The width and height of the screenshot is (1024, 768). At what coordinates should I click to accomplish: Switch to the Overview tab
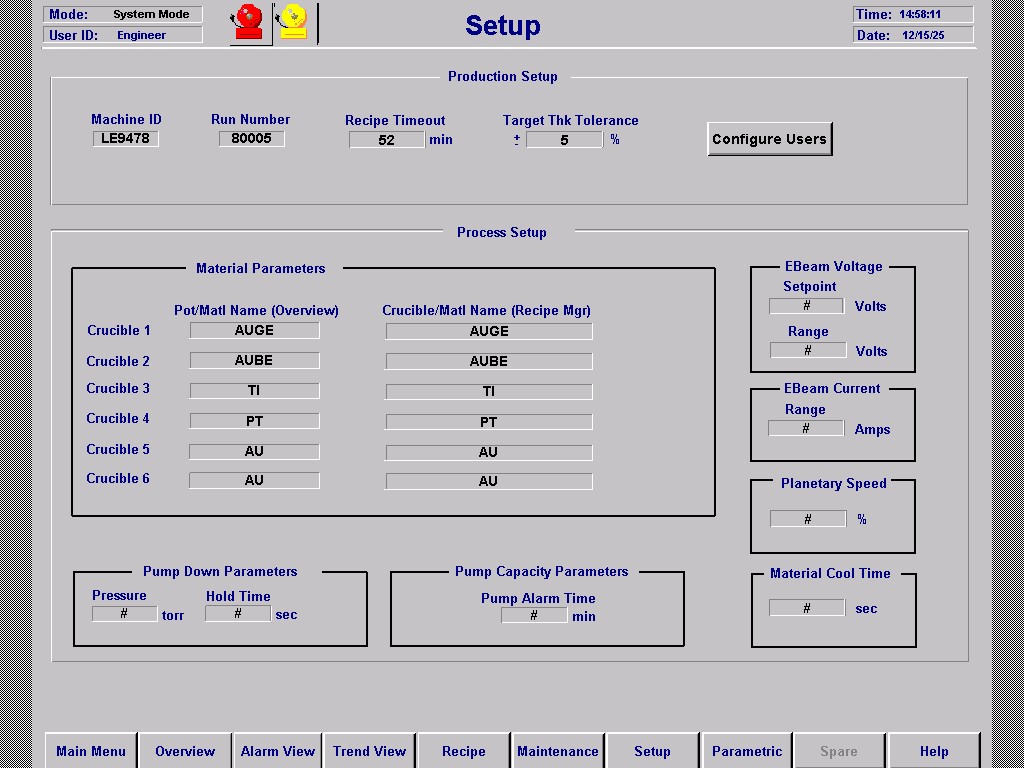pyautogui.click(x=185, y=751)
